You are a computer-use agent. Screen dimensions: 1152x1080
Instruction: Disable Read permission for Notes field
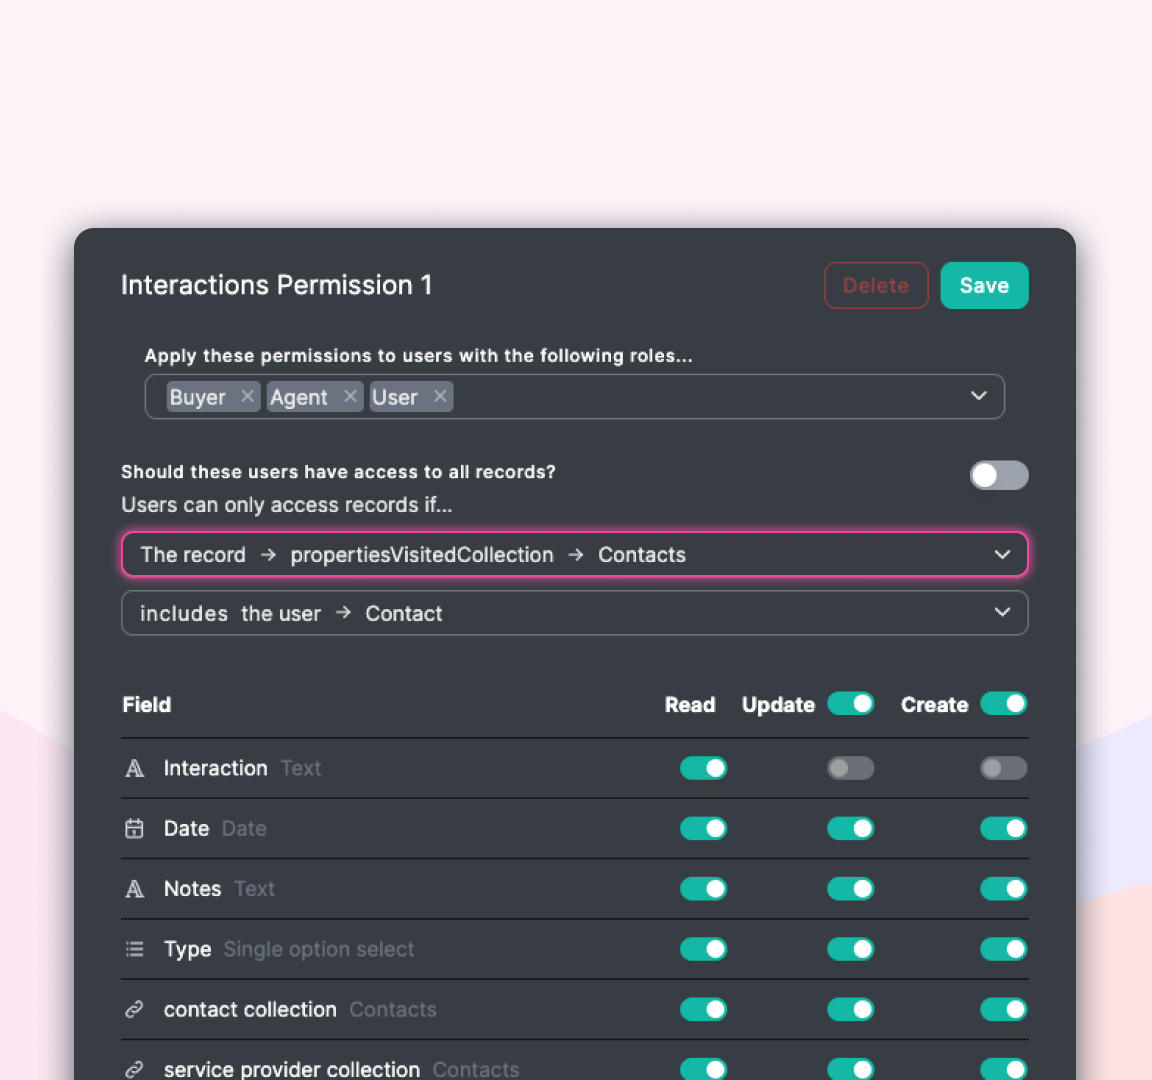(x=703, y=889)
